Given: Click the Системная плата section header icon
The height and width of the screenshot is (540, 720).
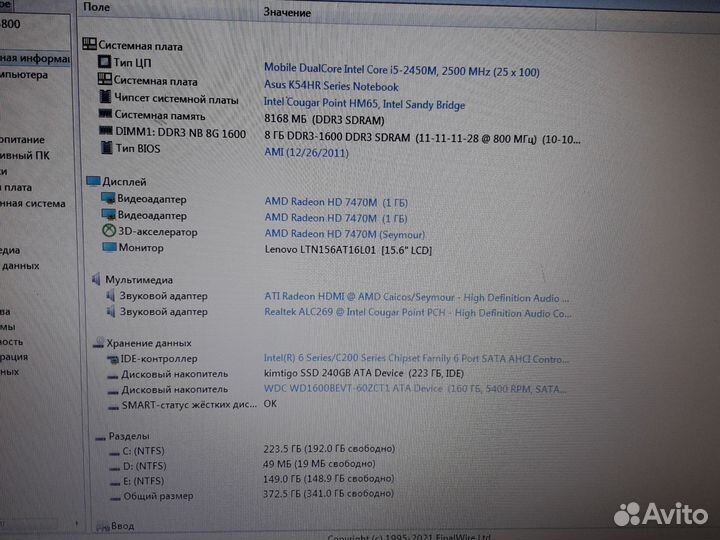Looking at the screenshot, I should click(x=89, y=44).
